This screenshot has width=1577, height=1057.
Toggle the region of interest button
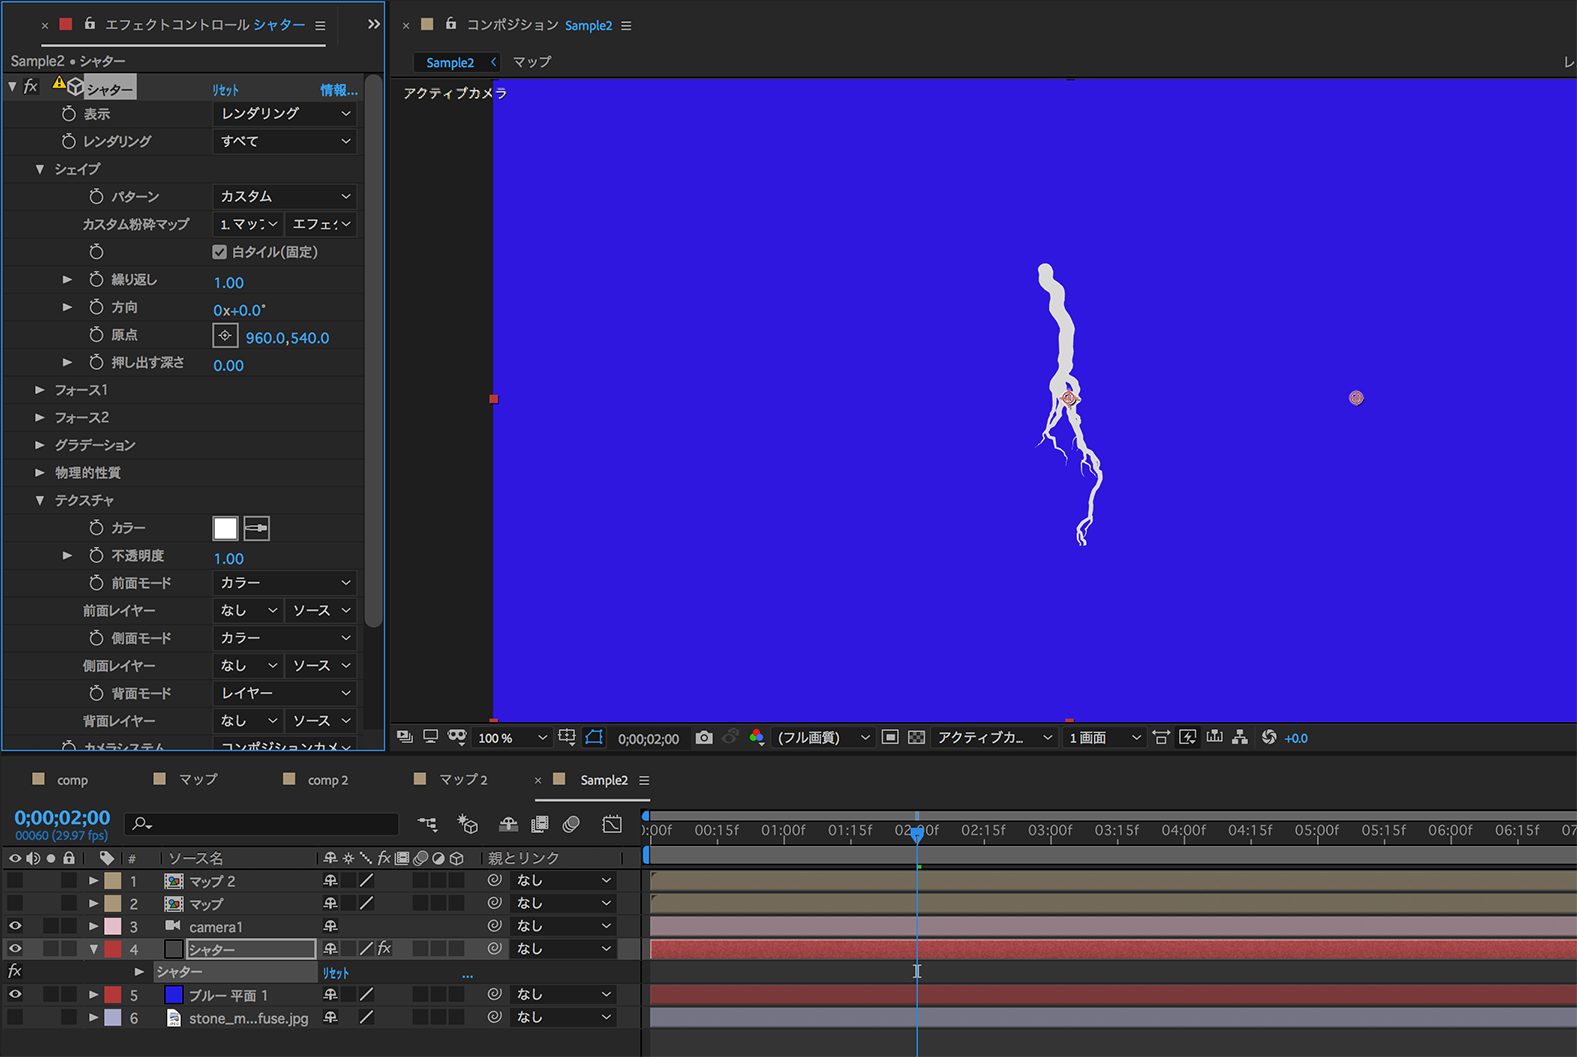click(890, 738)
